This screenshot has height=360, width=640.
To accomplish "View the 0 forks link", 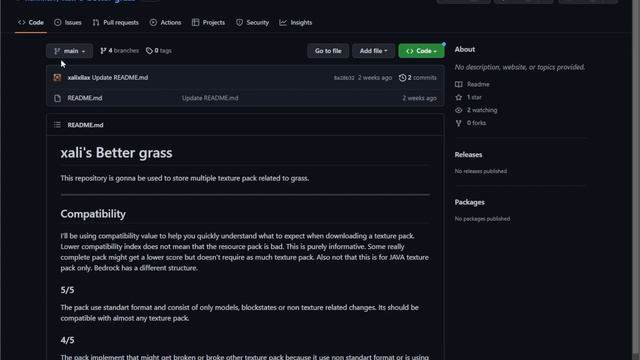I will 476,123.
